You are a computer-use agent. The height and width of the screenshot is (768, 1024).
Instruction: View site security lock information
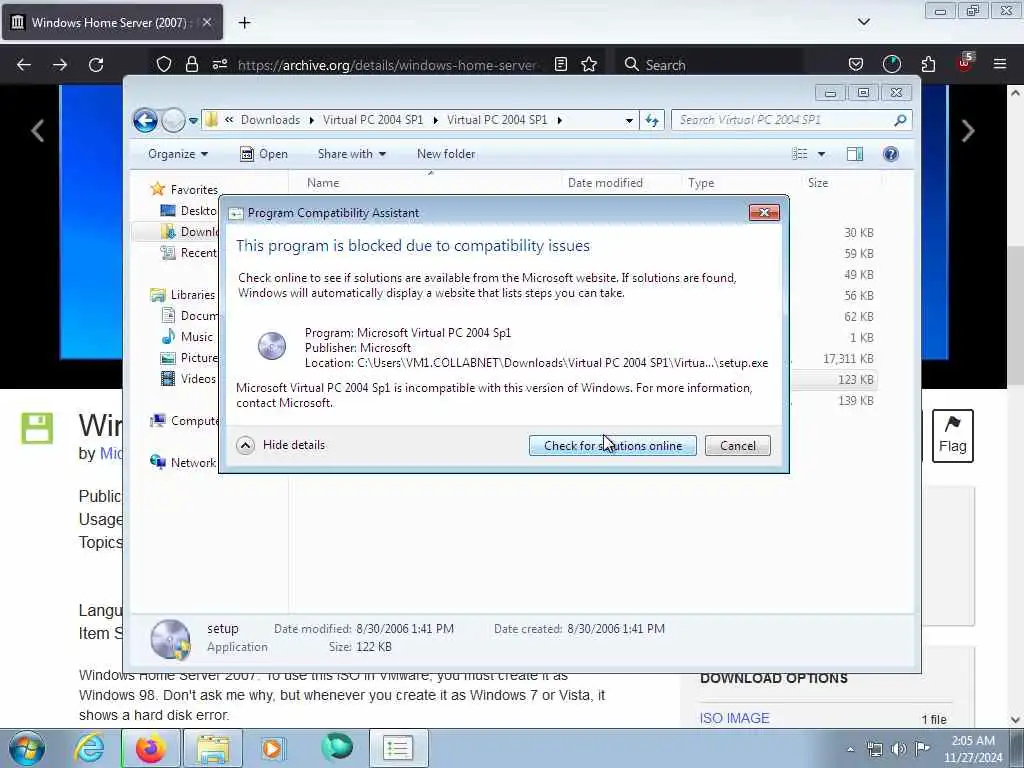191,64
